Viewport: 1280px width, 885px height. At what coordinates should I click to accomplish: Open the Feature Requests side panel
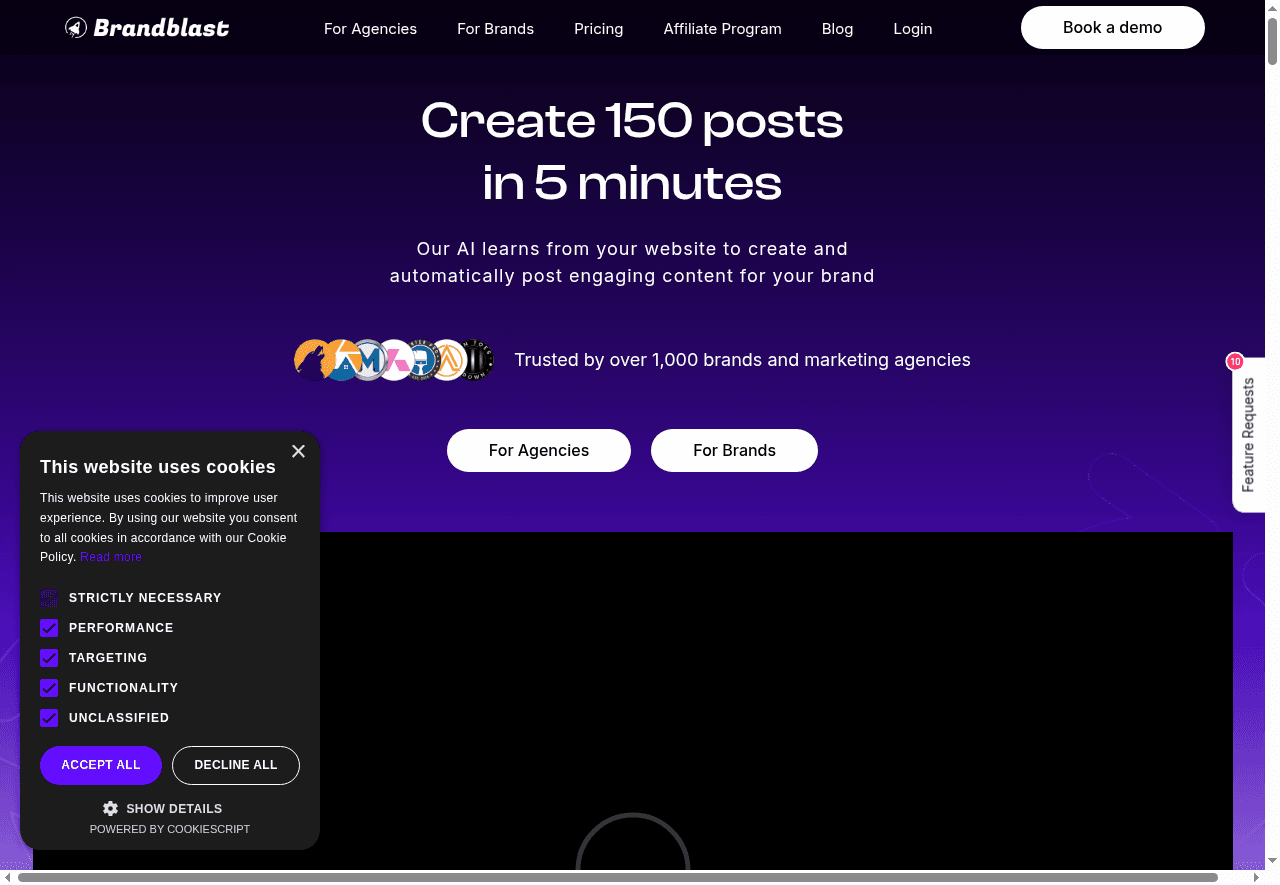coord(1248,434)
